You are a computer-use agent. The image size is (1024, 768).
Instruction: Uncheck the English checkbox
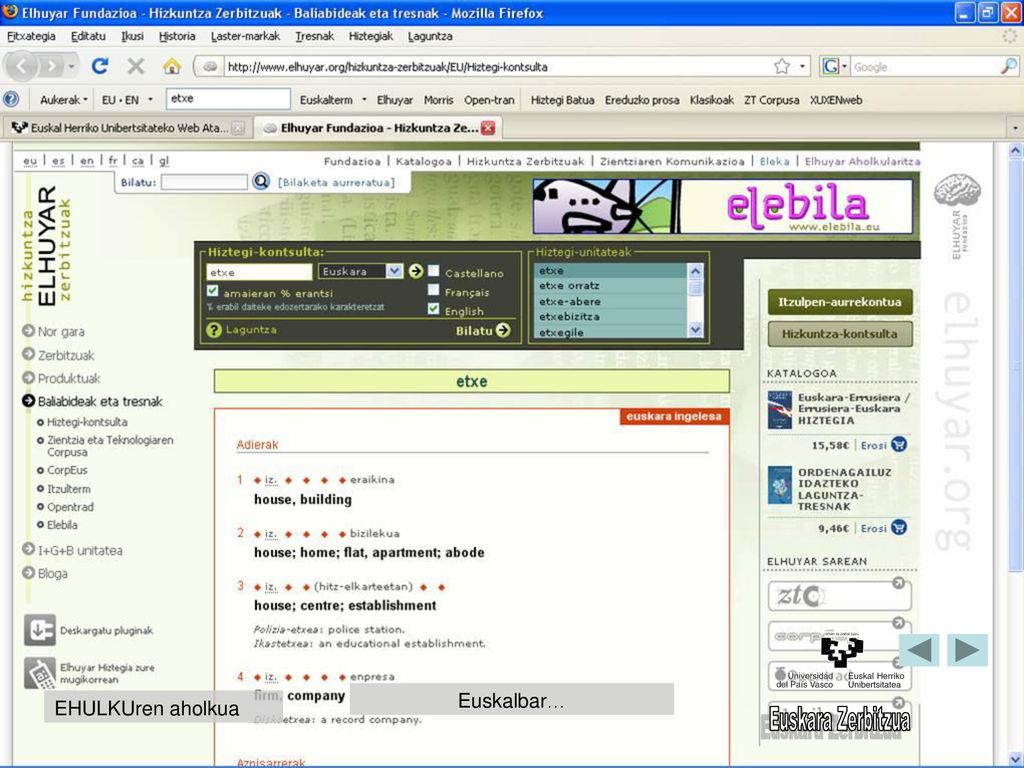(433, 308)
